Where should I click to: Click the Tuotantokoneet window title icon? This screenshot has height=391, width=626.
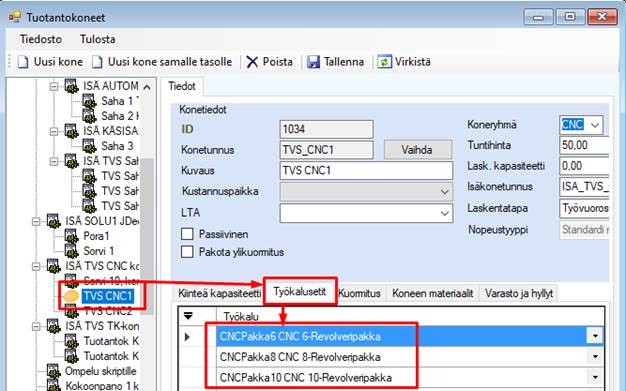tap(14, 17)
